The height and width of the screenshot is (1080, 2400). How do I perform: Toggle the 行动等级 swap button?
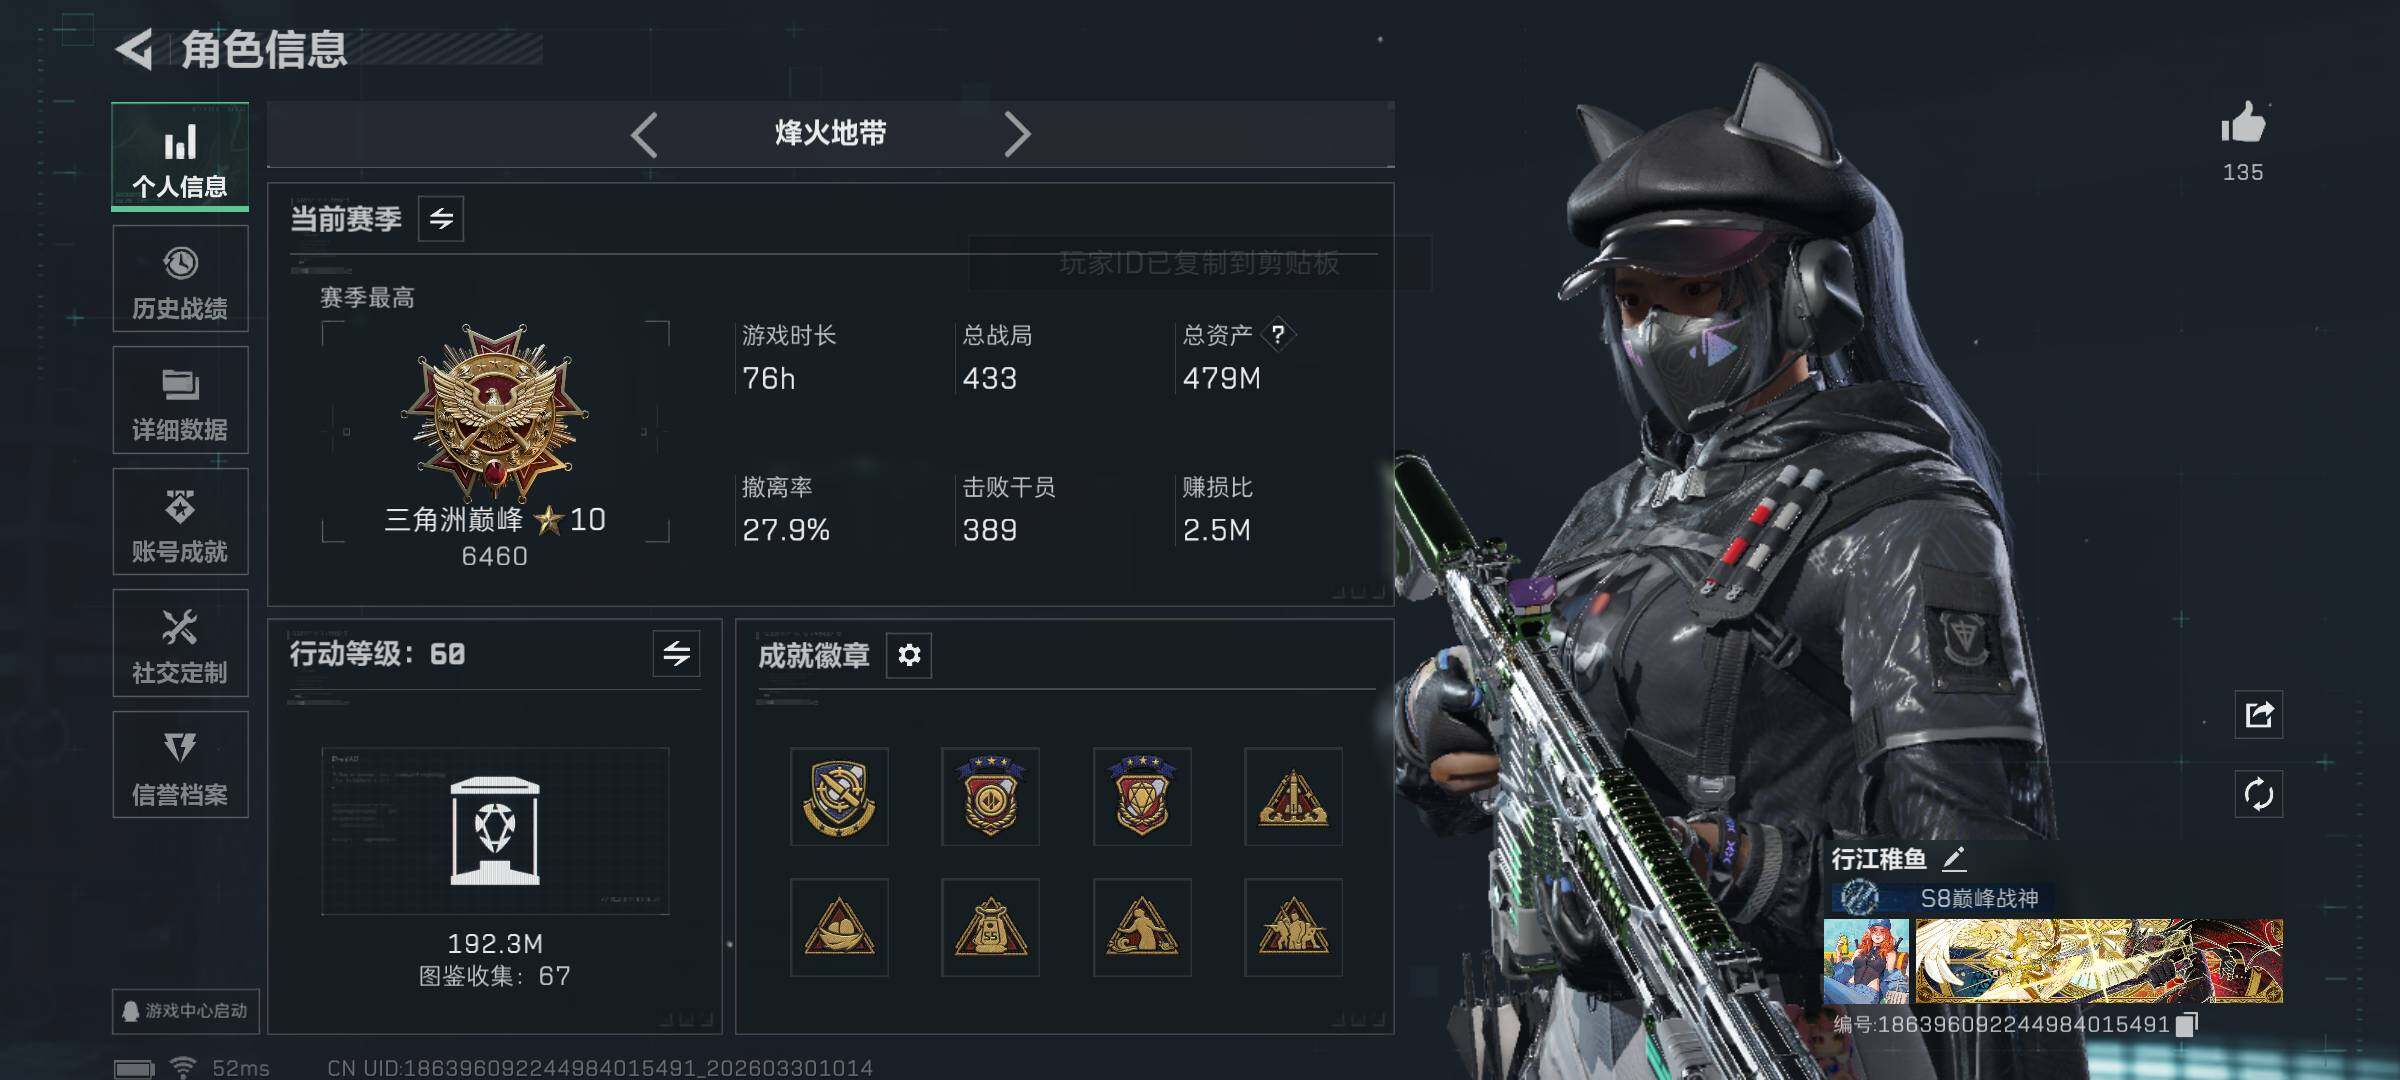point(676,654)
